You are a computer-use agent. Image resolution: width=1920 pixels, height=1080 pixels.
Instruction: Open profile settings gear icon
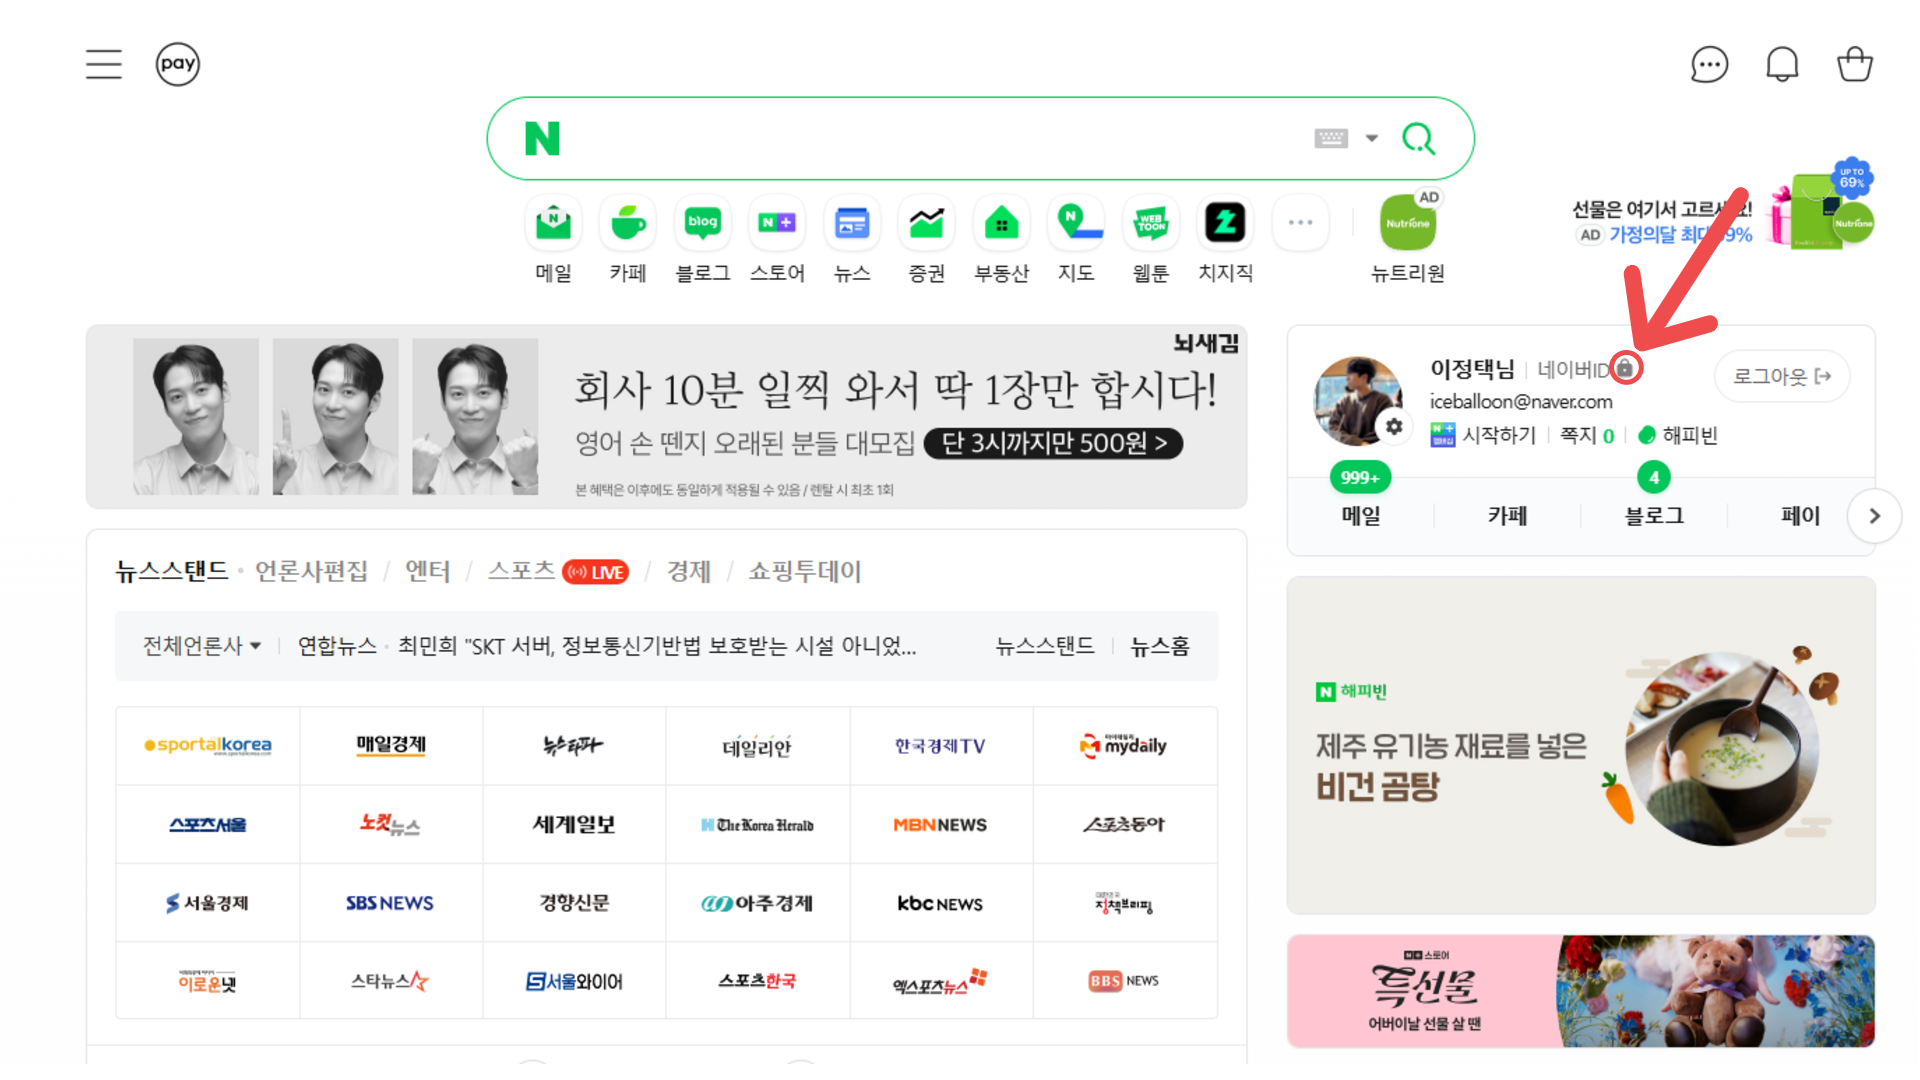(1393, 427)
